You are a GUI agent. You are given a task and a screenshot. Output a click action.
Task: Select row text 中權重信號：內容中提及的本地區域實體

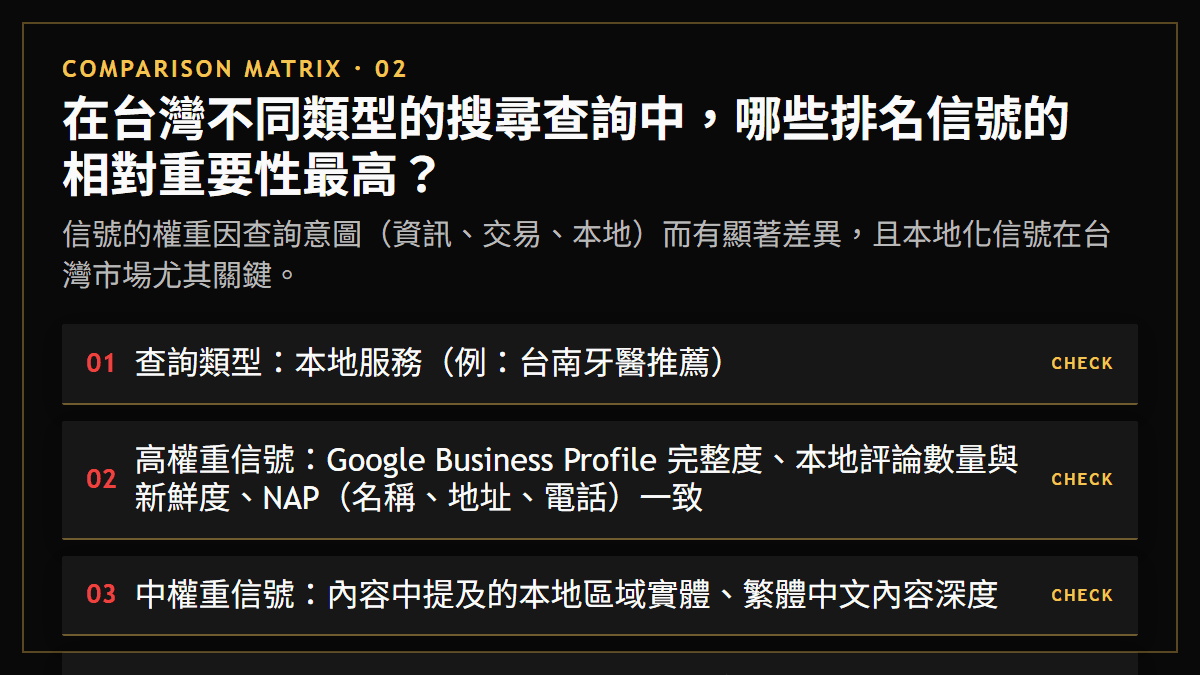pyautogui.click(x=566, y=595)
